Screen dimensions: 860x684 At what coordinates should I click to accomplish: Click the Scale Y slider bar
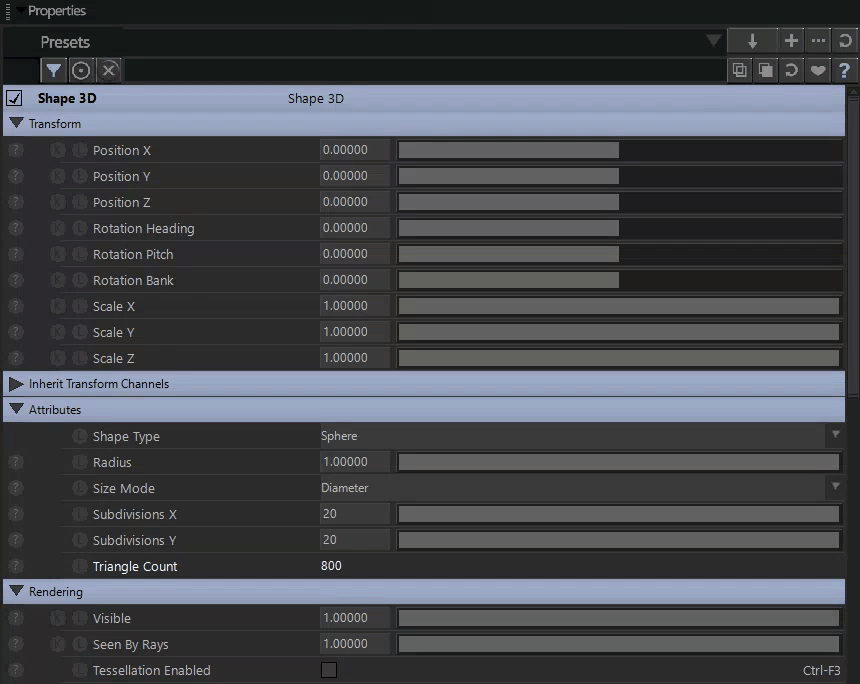(x=619, y=332)
